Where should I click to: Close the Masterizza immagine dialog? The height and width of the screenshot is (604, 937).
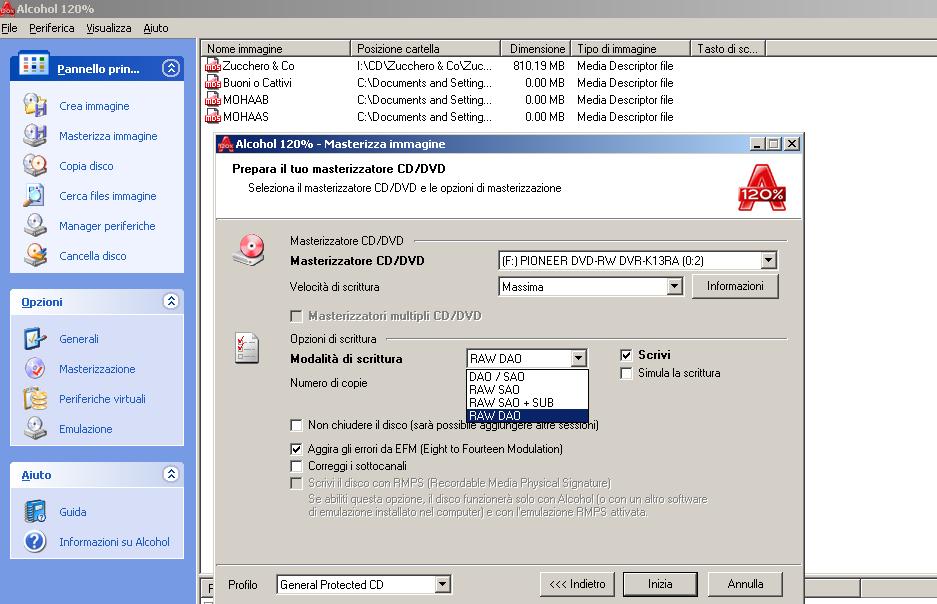792,144
